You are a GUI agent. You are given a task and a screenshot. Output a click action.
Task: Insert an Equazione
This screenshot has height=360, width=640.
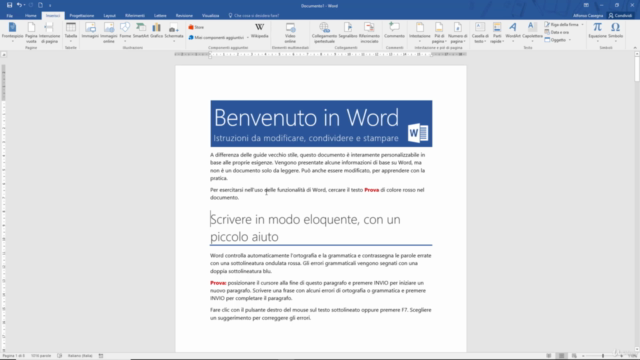(x=597, y=32)
